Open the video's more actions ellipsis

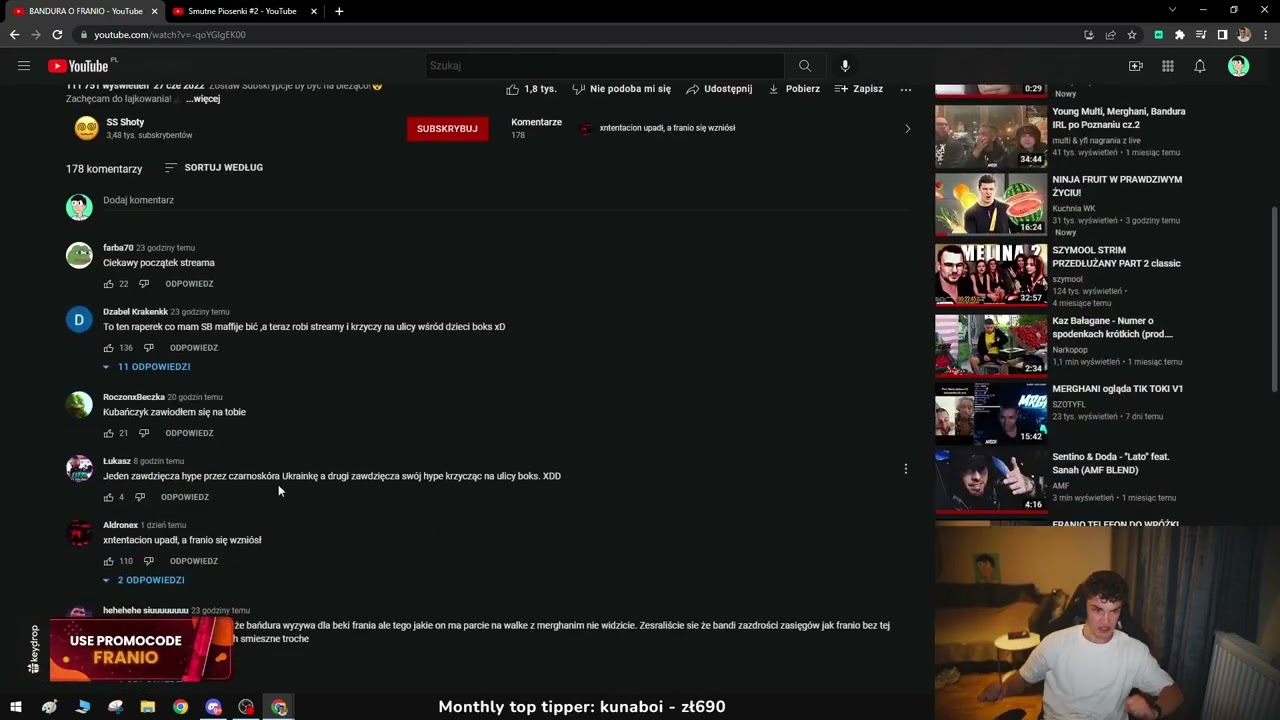pyautogui.click(x=906, y=89)
